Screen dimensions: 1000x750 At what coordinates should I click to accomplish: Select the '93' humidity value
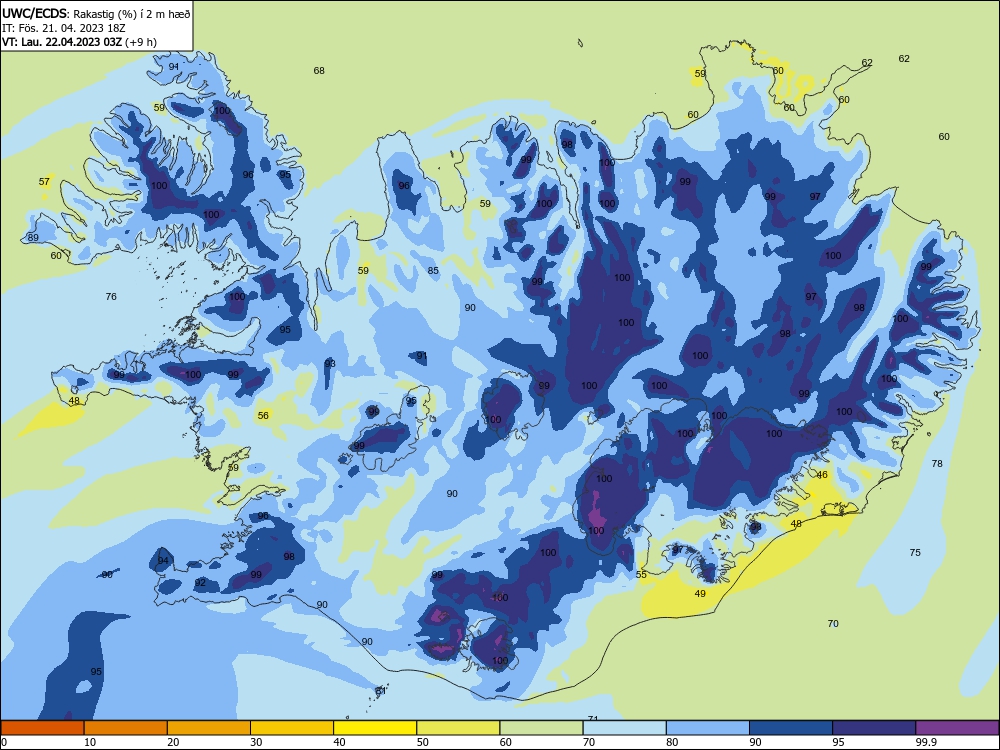tap(330, 364)
